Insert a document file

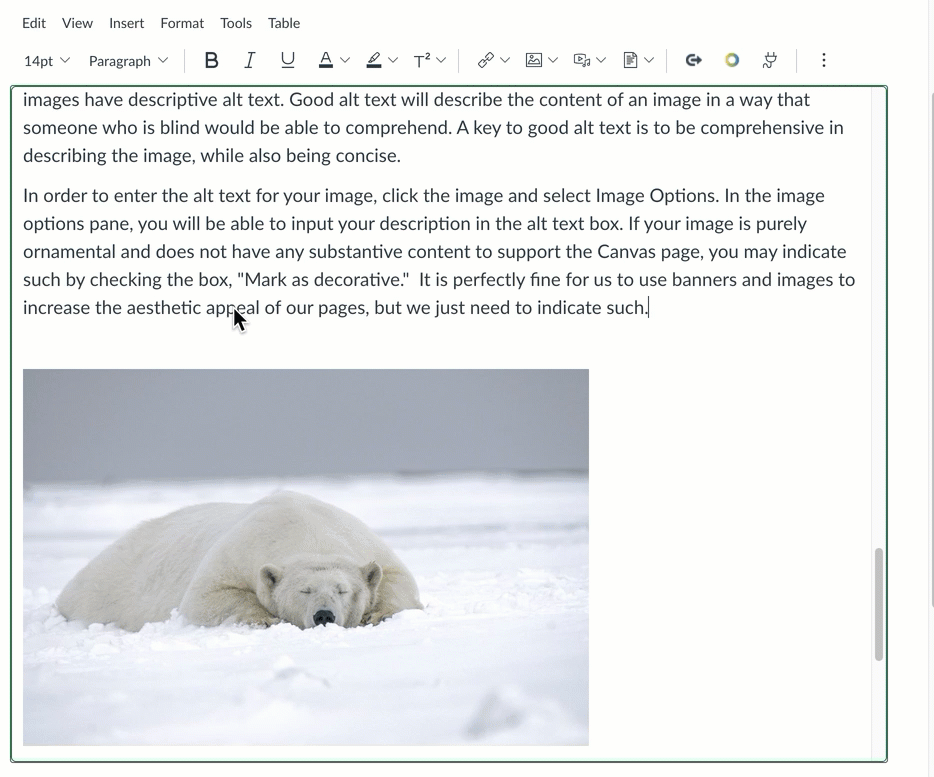[x=632, y=60]
